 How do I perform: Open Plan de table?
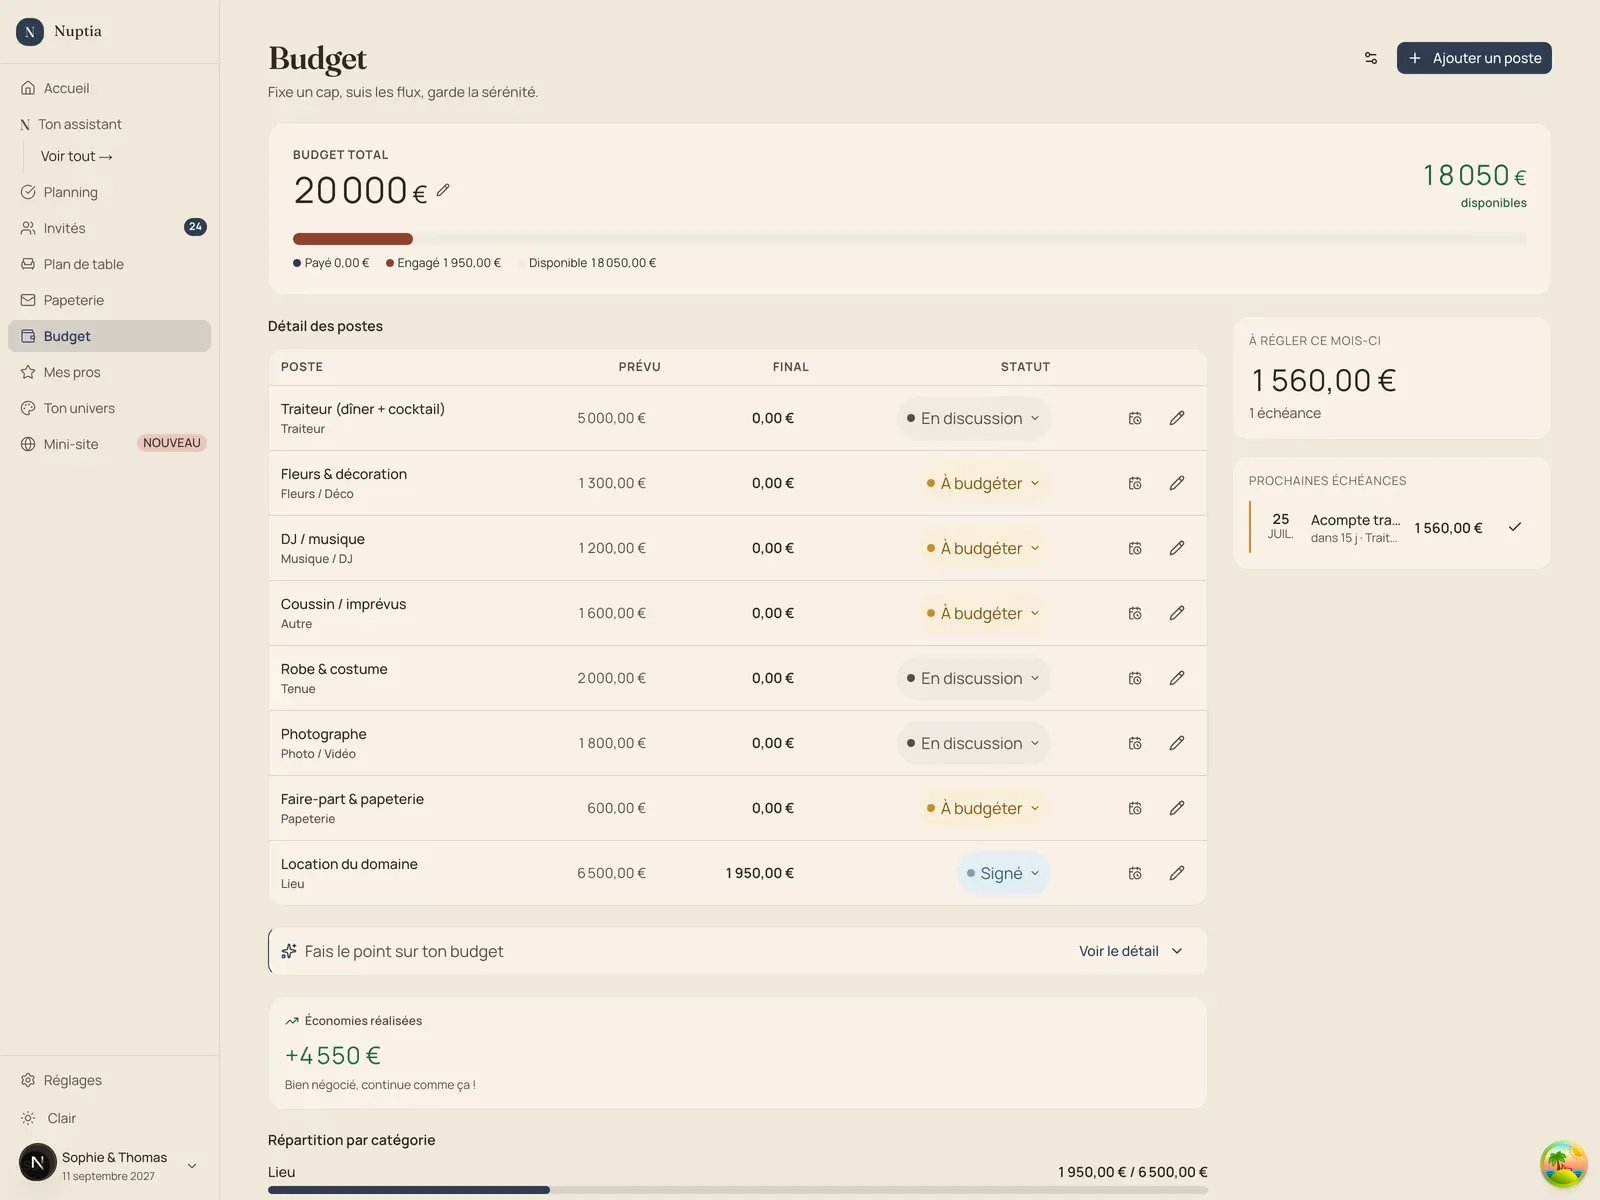click(x=110, y=264)
